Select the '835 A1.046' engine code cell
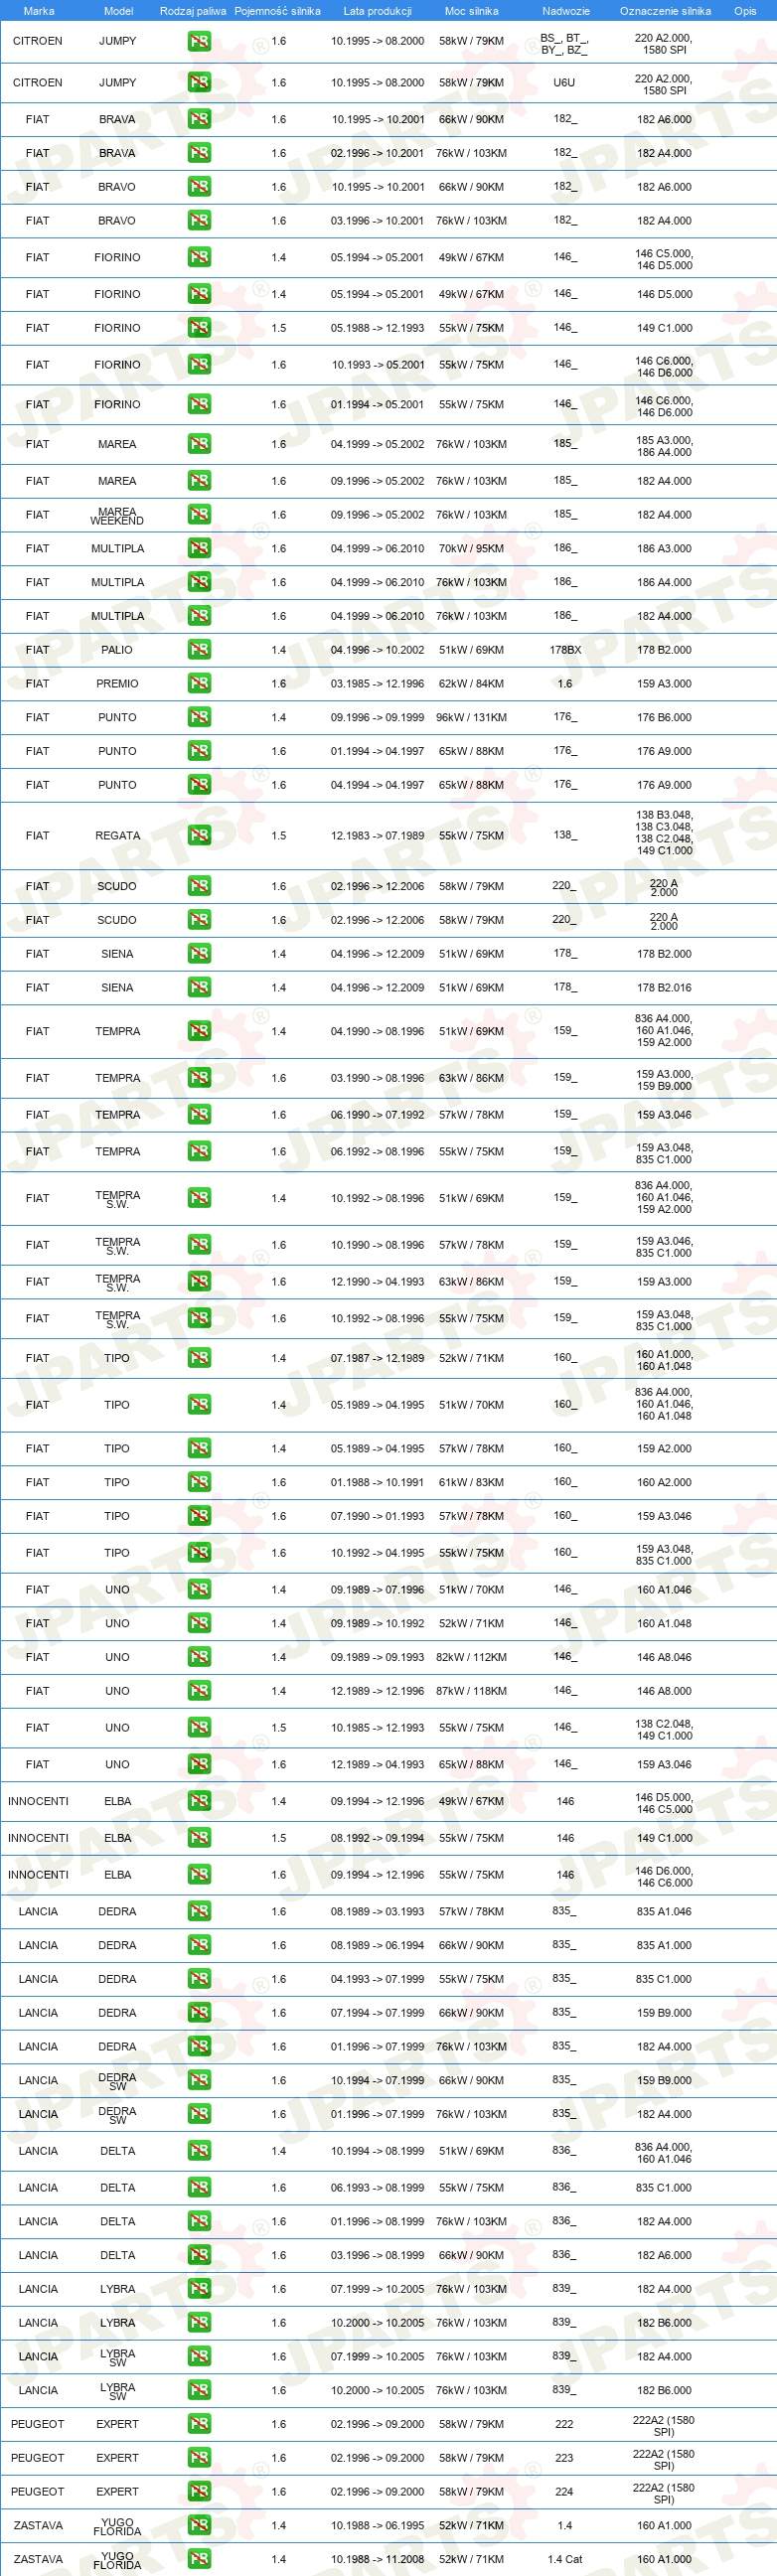The image size is (777, 2576). tap(664, 1912)
